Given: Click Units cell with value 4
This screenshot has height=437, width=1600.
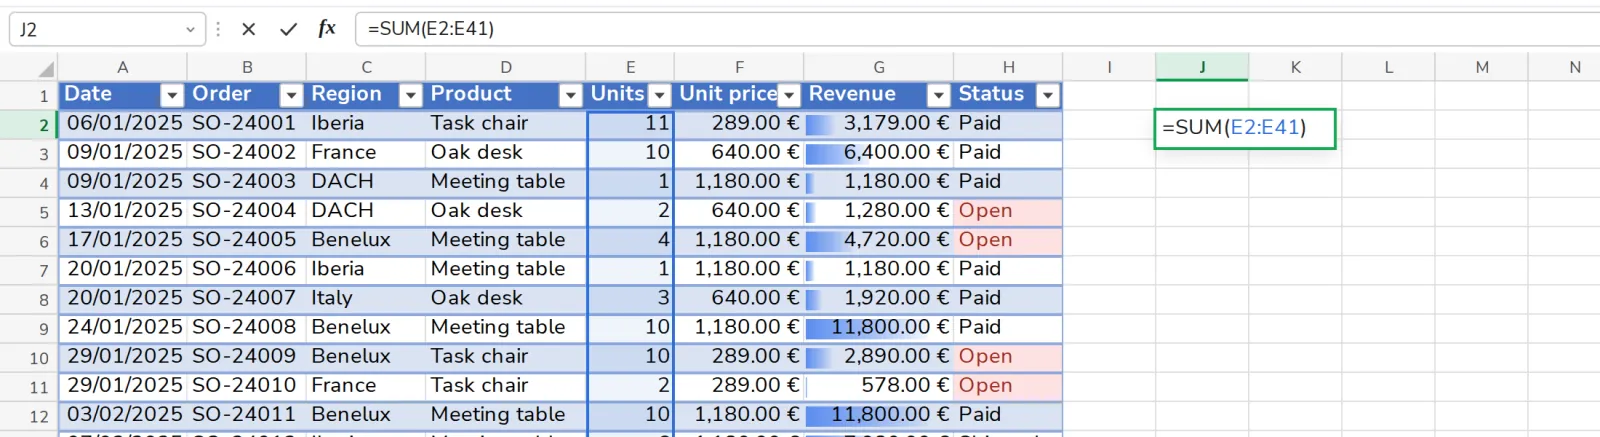Looking at the screenshot, I should tap(631, 240).
